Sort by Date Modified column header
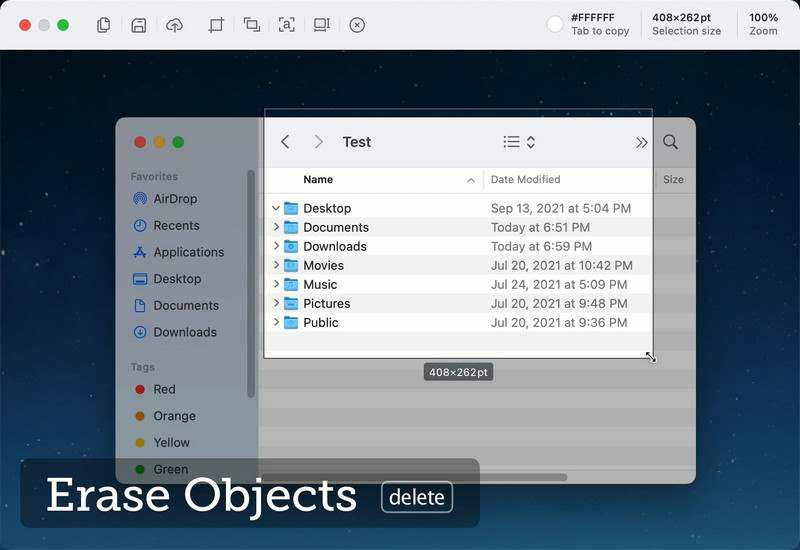Viewport: 800px width, 550px height. pyautogui.click(x=526, y=180)
